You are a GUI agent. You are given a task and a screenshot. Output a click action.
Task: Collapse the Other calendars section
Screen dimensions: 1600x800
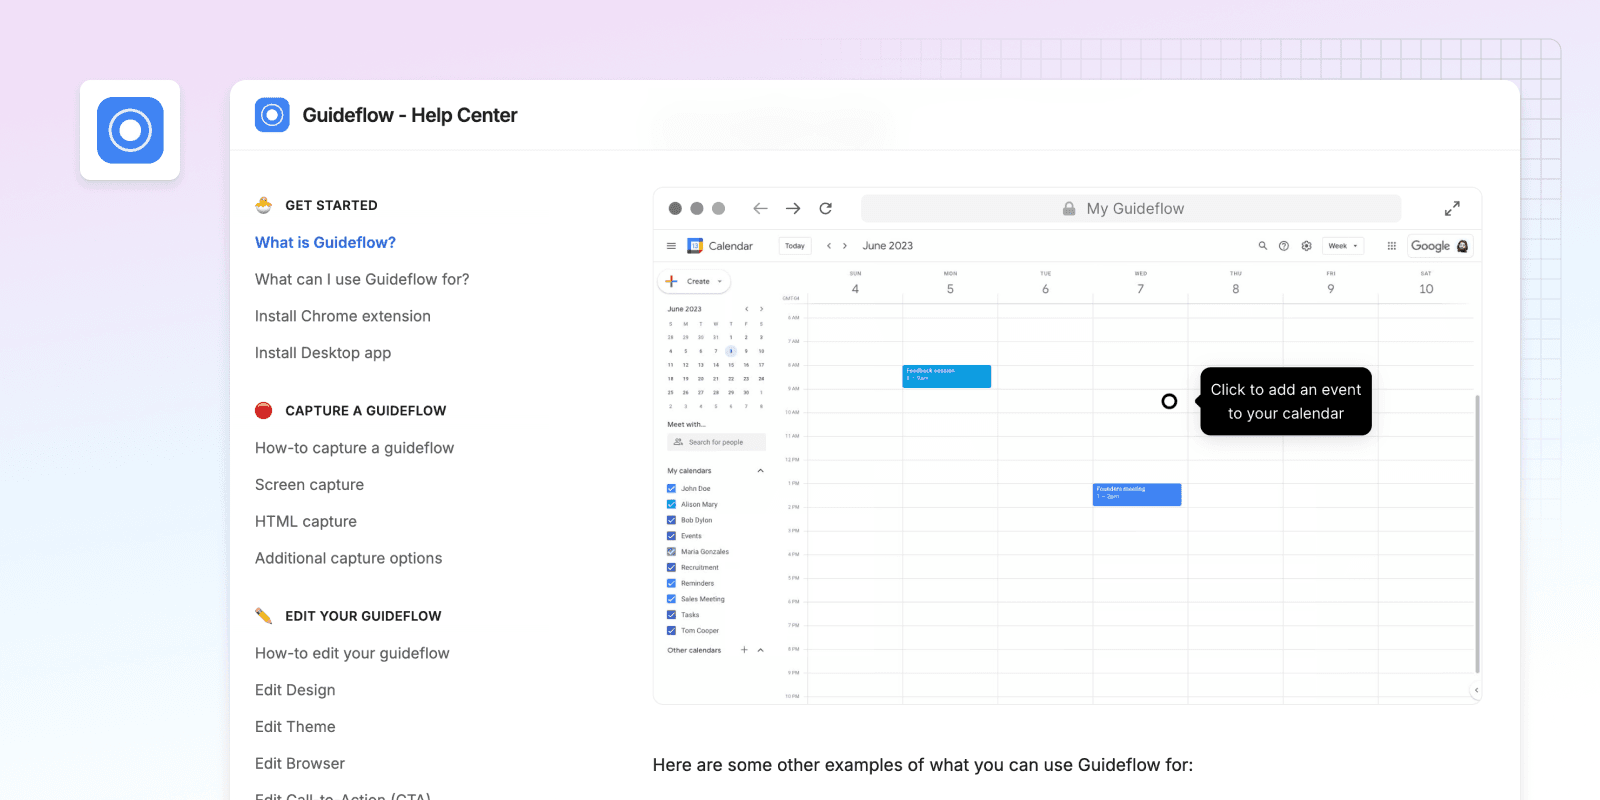pos(761,650)
